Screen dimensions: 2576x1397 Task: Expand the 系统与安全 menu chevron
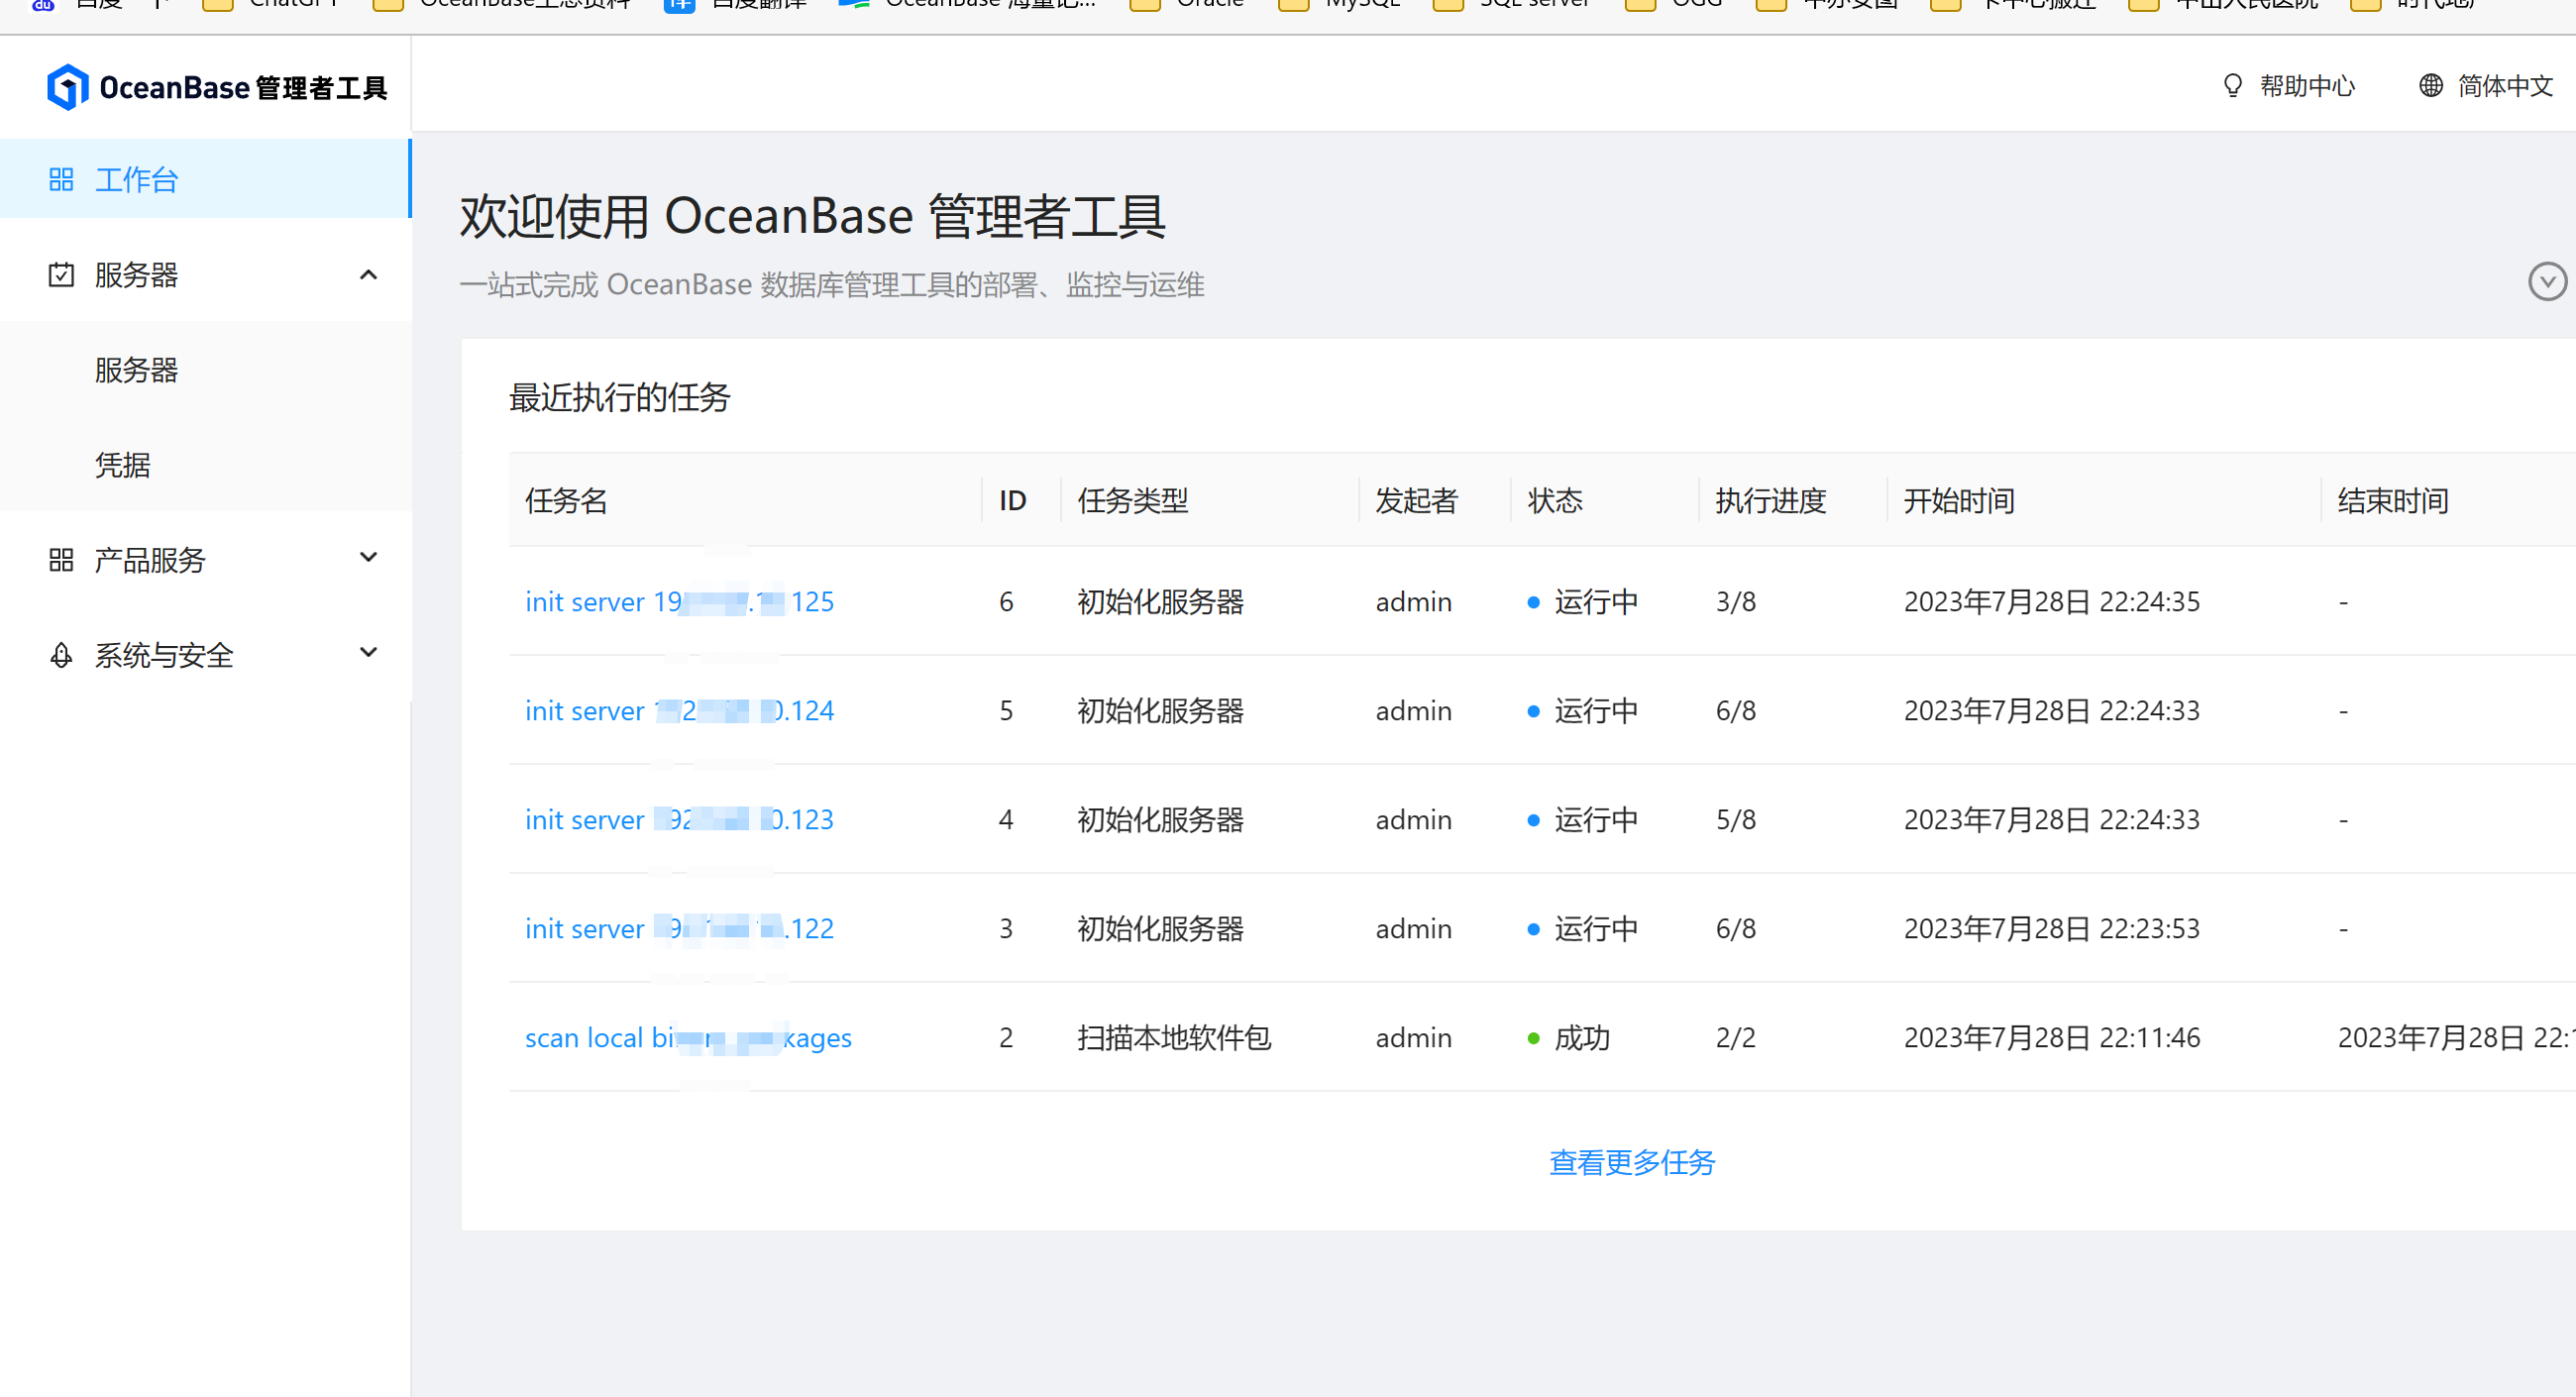click(368, 653)
